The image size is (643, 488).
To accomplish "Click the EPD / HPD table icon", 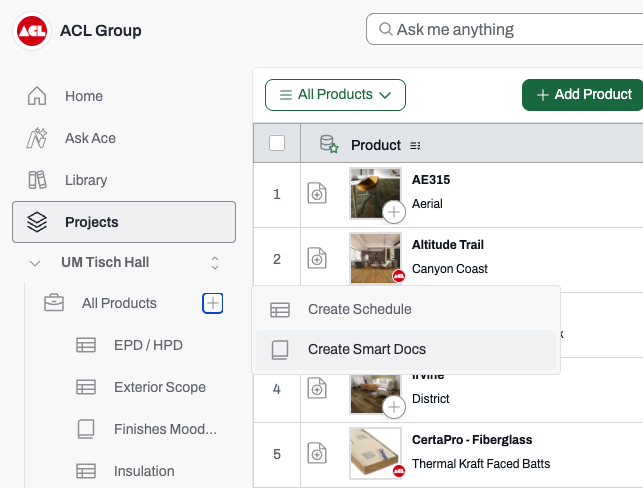I will 86,345.
